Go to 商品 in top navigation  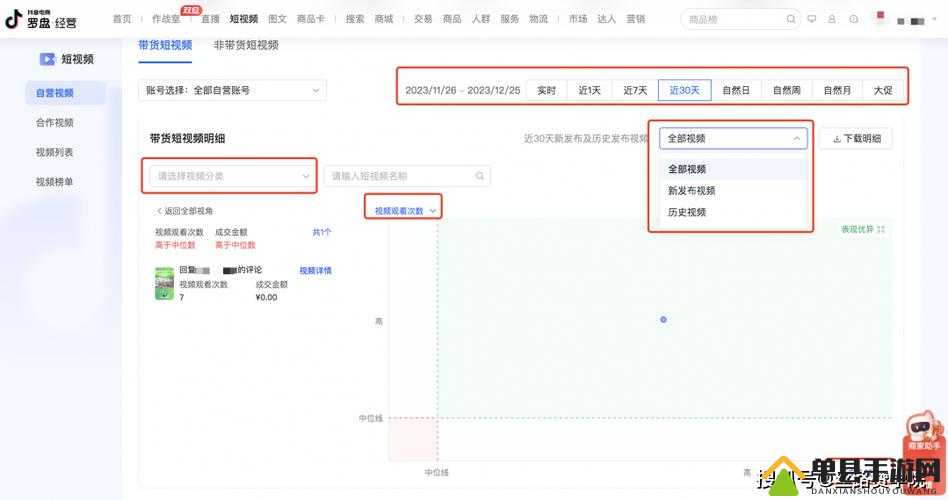click(452, 19)
